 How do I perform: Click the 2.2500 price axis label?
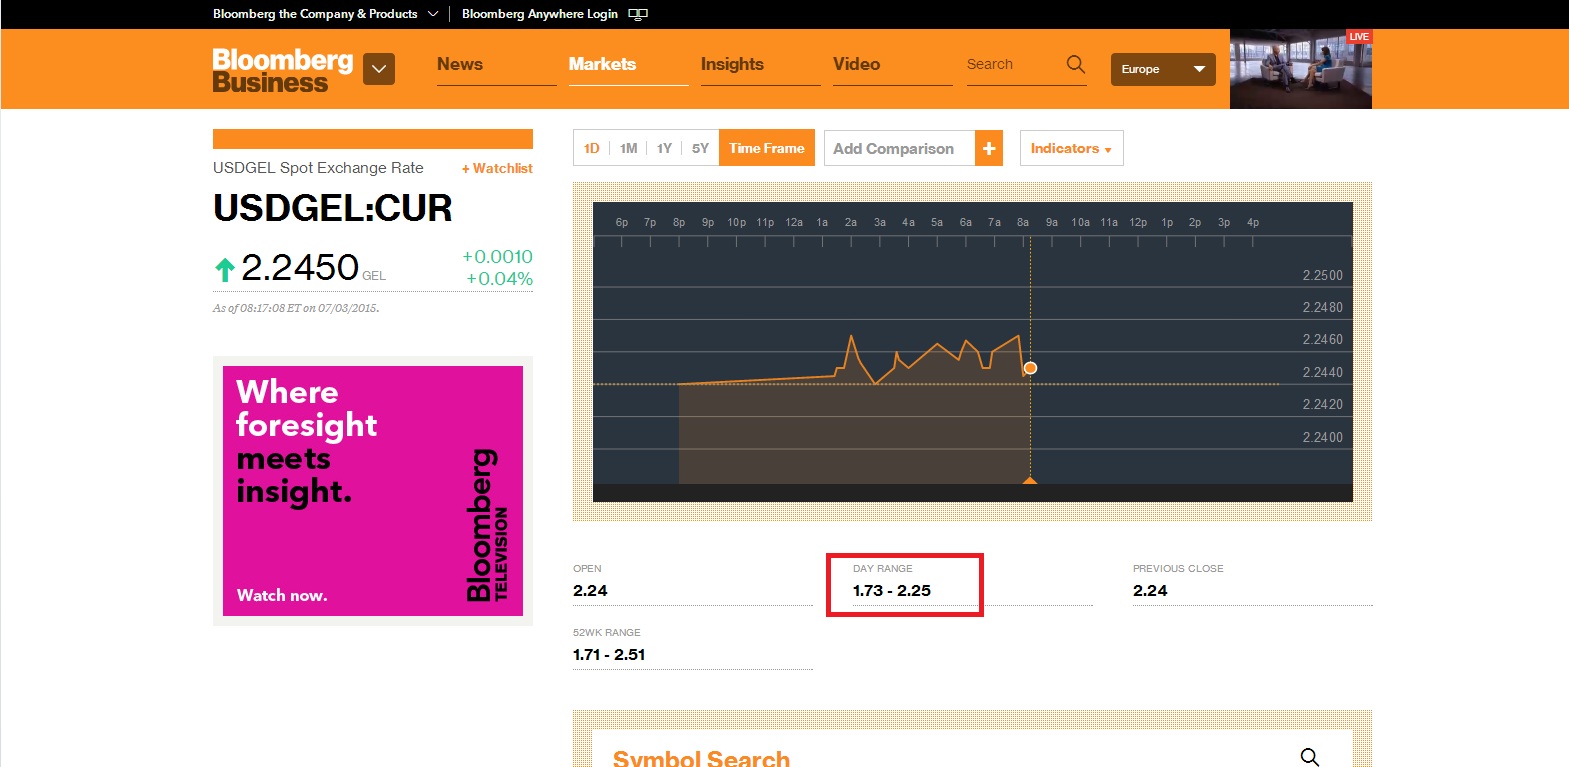click(x=1322, y=275)
